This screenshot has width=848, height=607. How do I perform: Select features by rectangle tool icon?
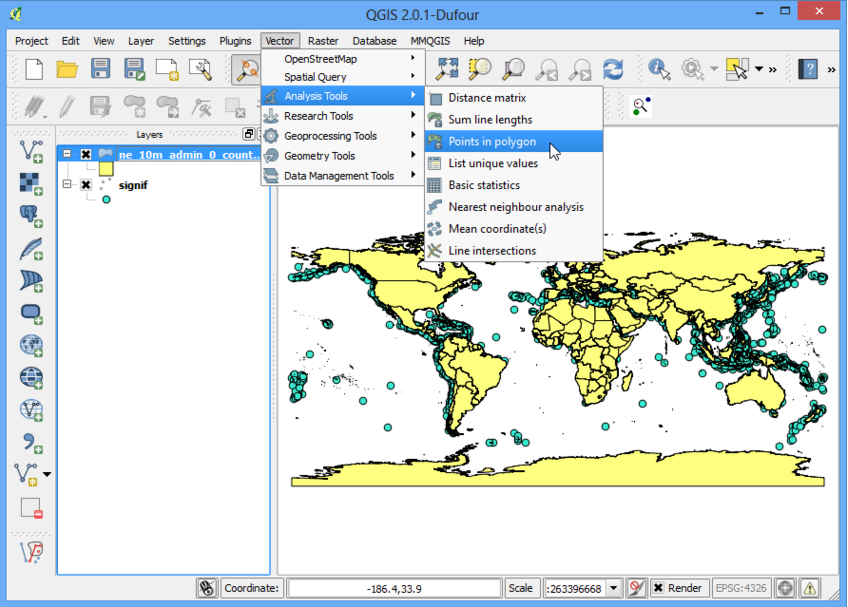pos(737,69)
